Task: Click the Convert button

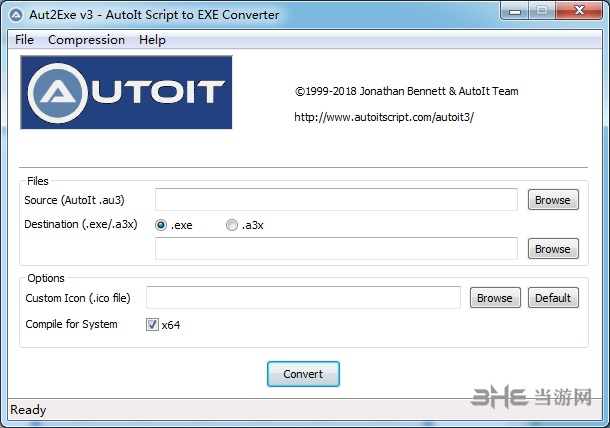Action: point(303,374)
